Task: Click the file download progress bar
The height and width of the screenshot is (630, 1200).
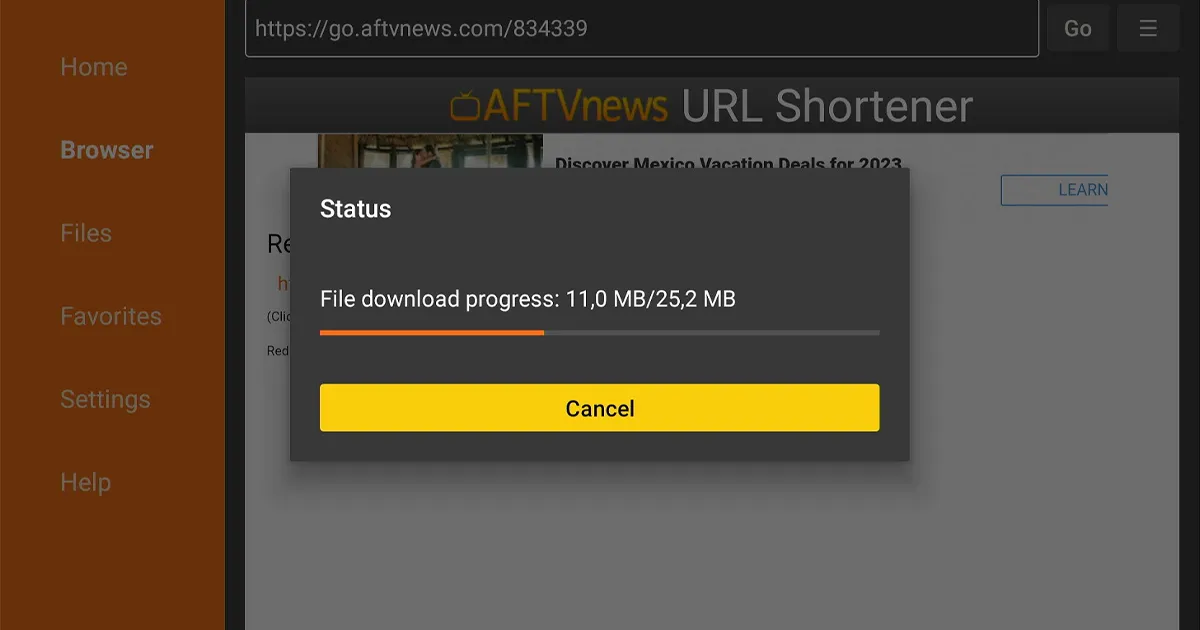Action: (x=600, y=332)
